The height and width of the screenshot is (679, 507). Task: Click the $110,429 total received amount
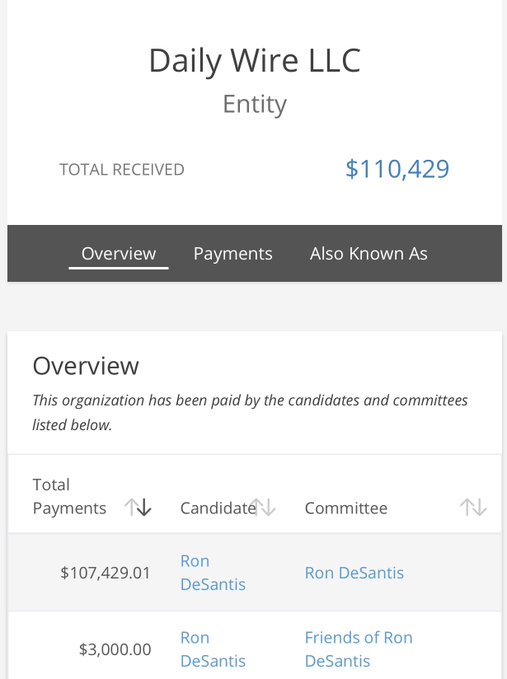click(397, 169)
